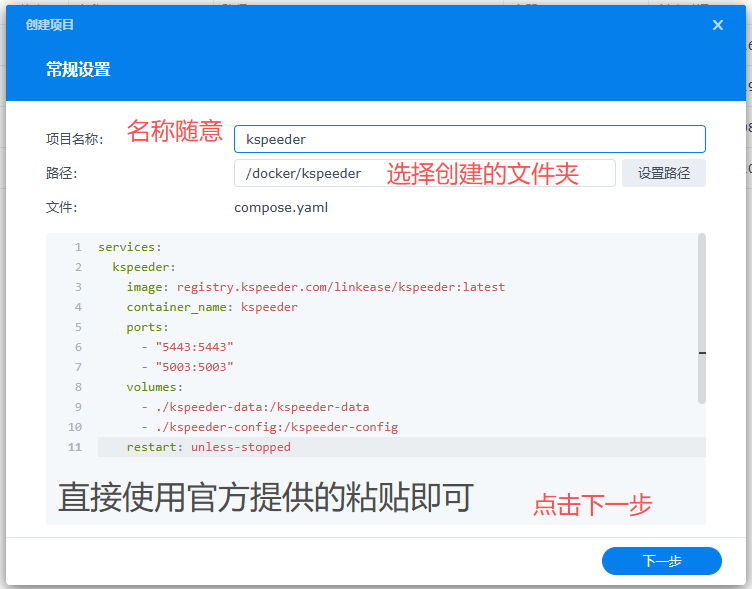Screen dimensions: 752x589
Task: Click the 项目名称 input field containing kspeeder
Action: coord(469,139)
